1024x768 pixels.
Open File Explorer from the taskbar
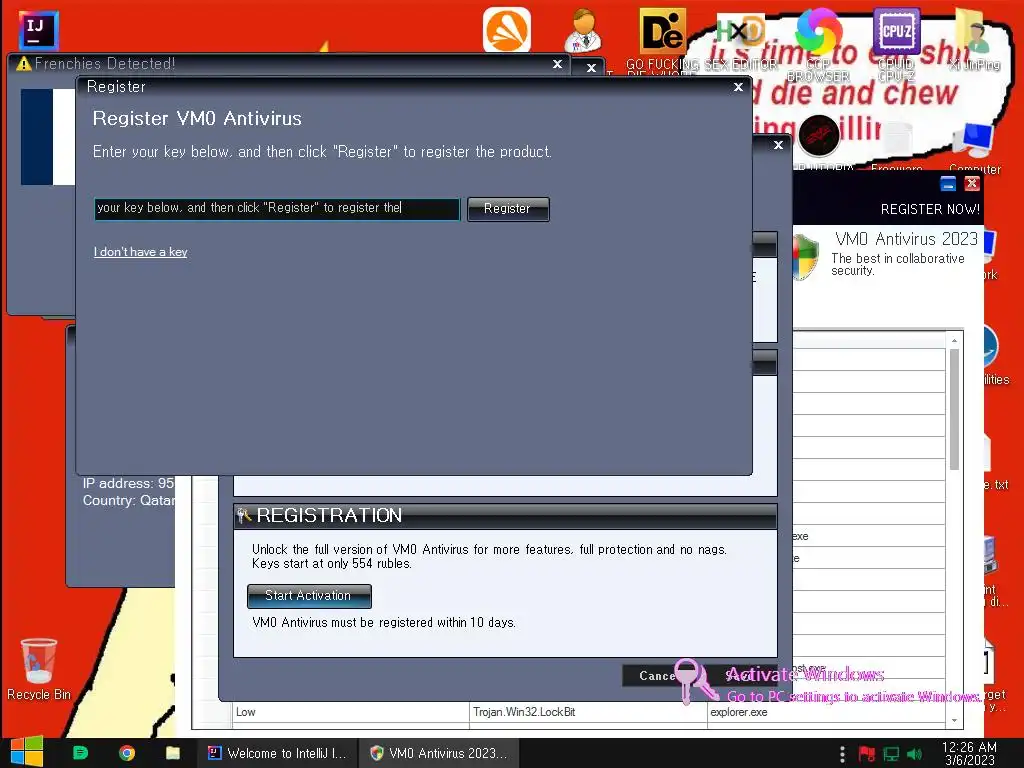tap(172, 753)
